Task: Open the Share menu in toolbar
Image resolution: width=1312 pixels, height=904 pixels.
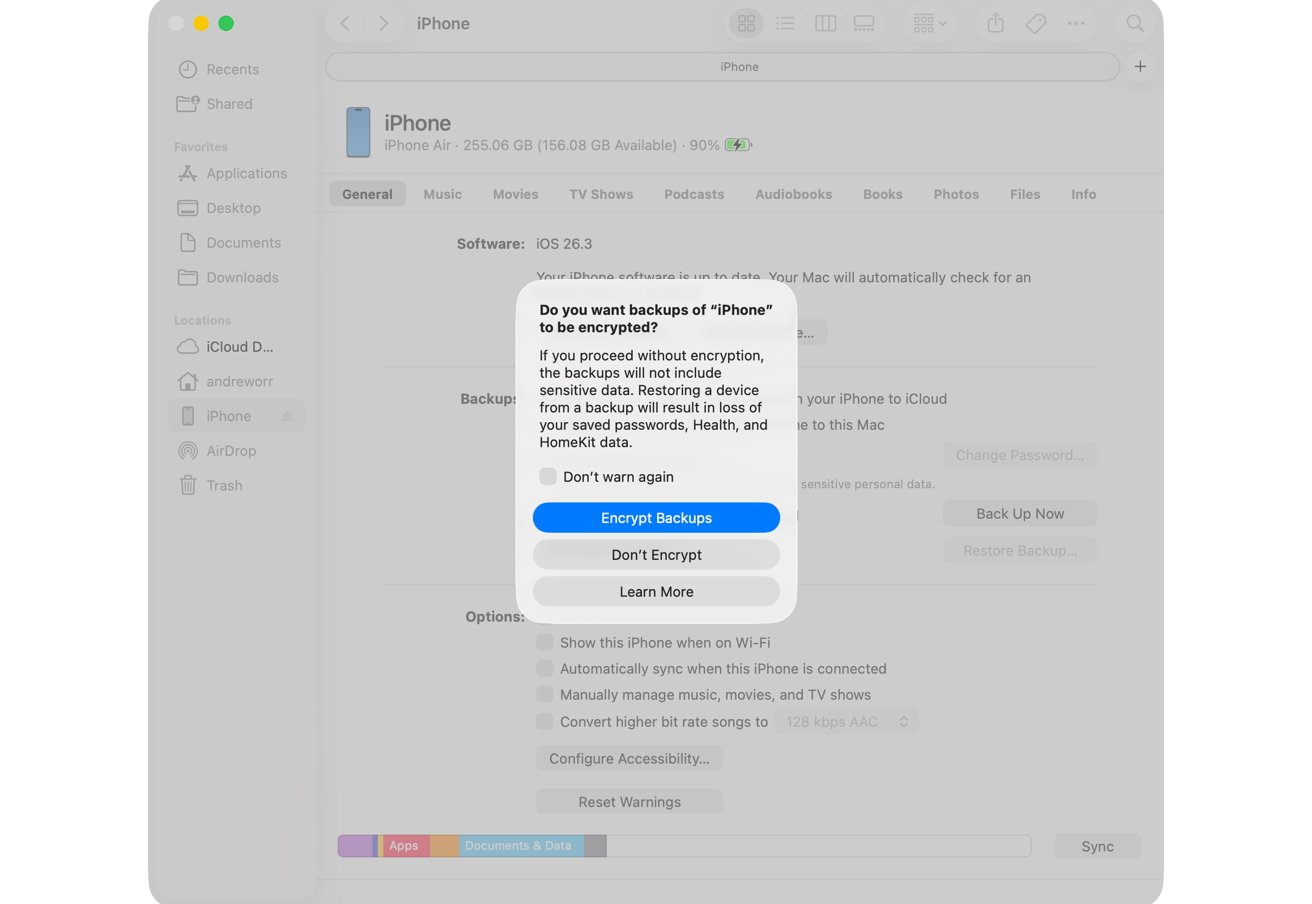Action: point(995,23)
